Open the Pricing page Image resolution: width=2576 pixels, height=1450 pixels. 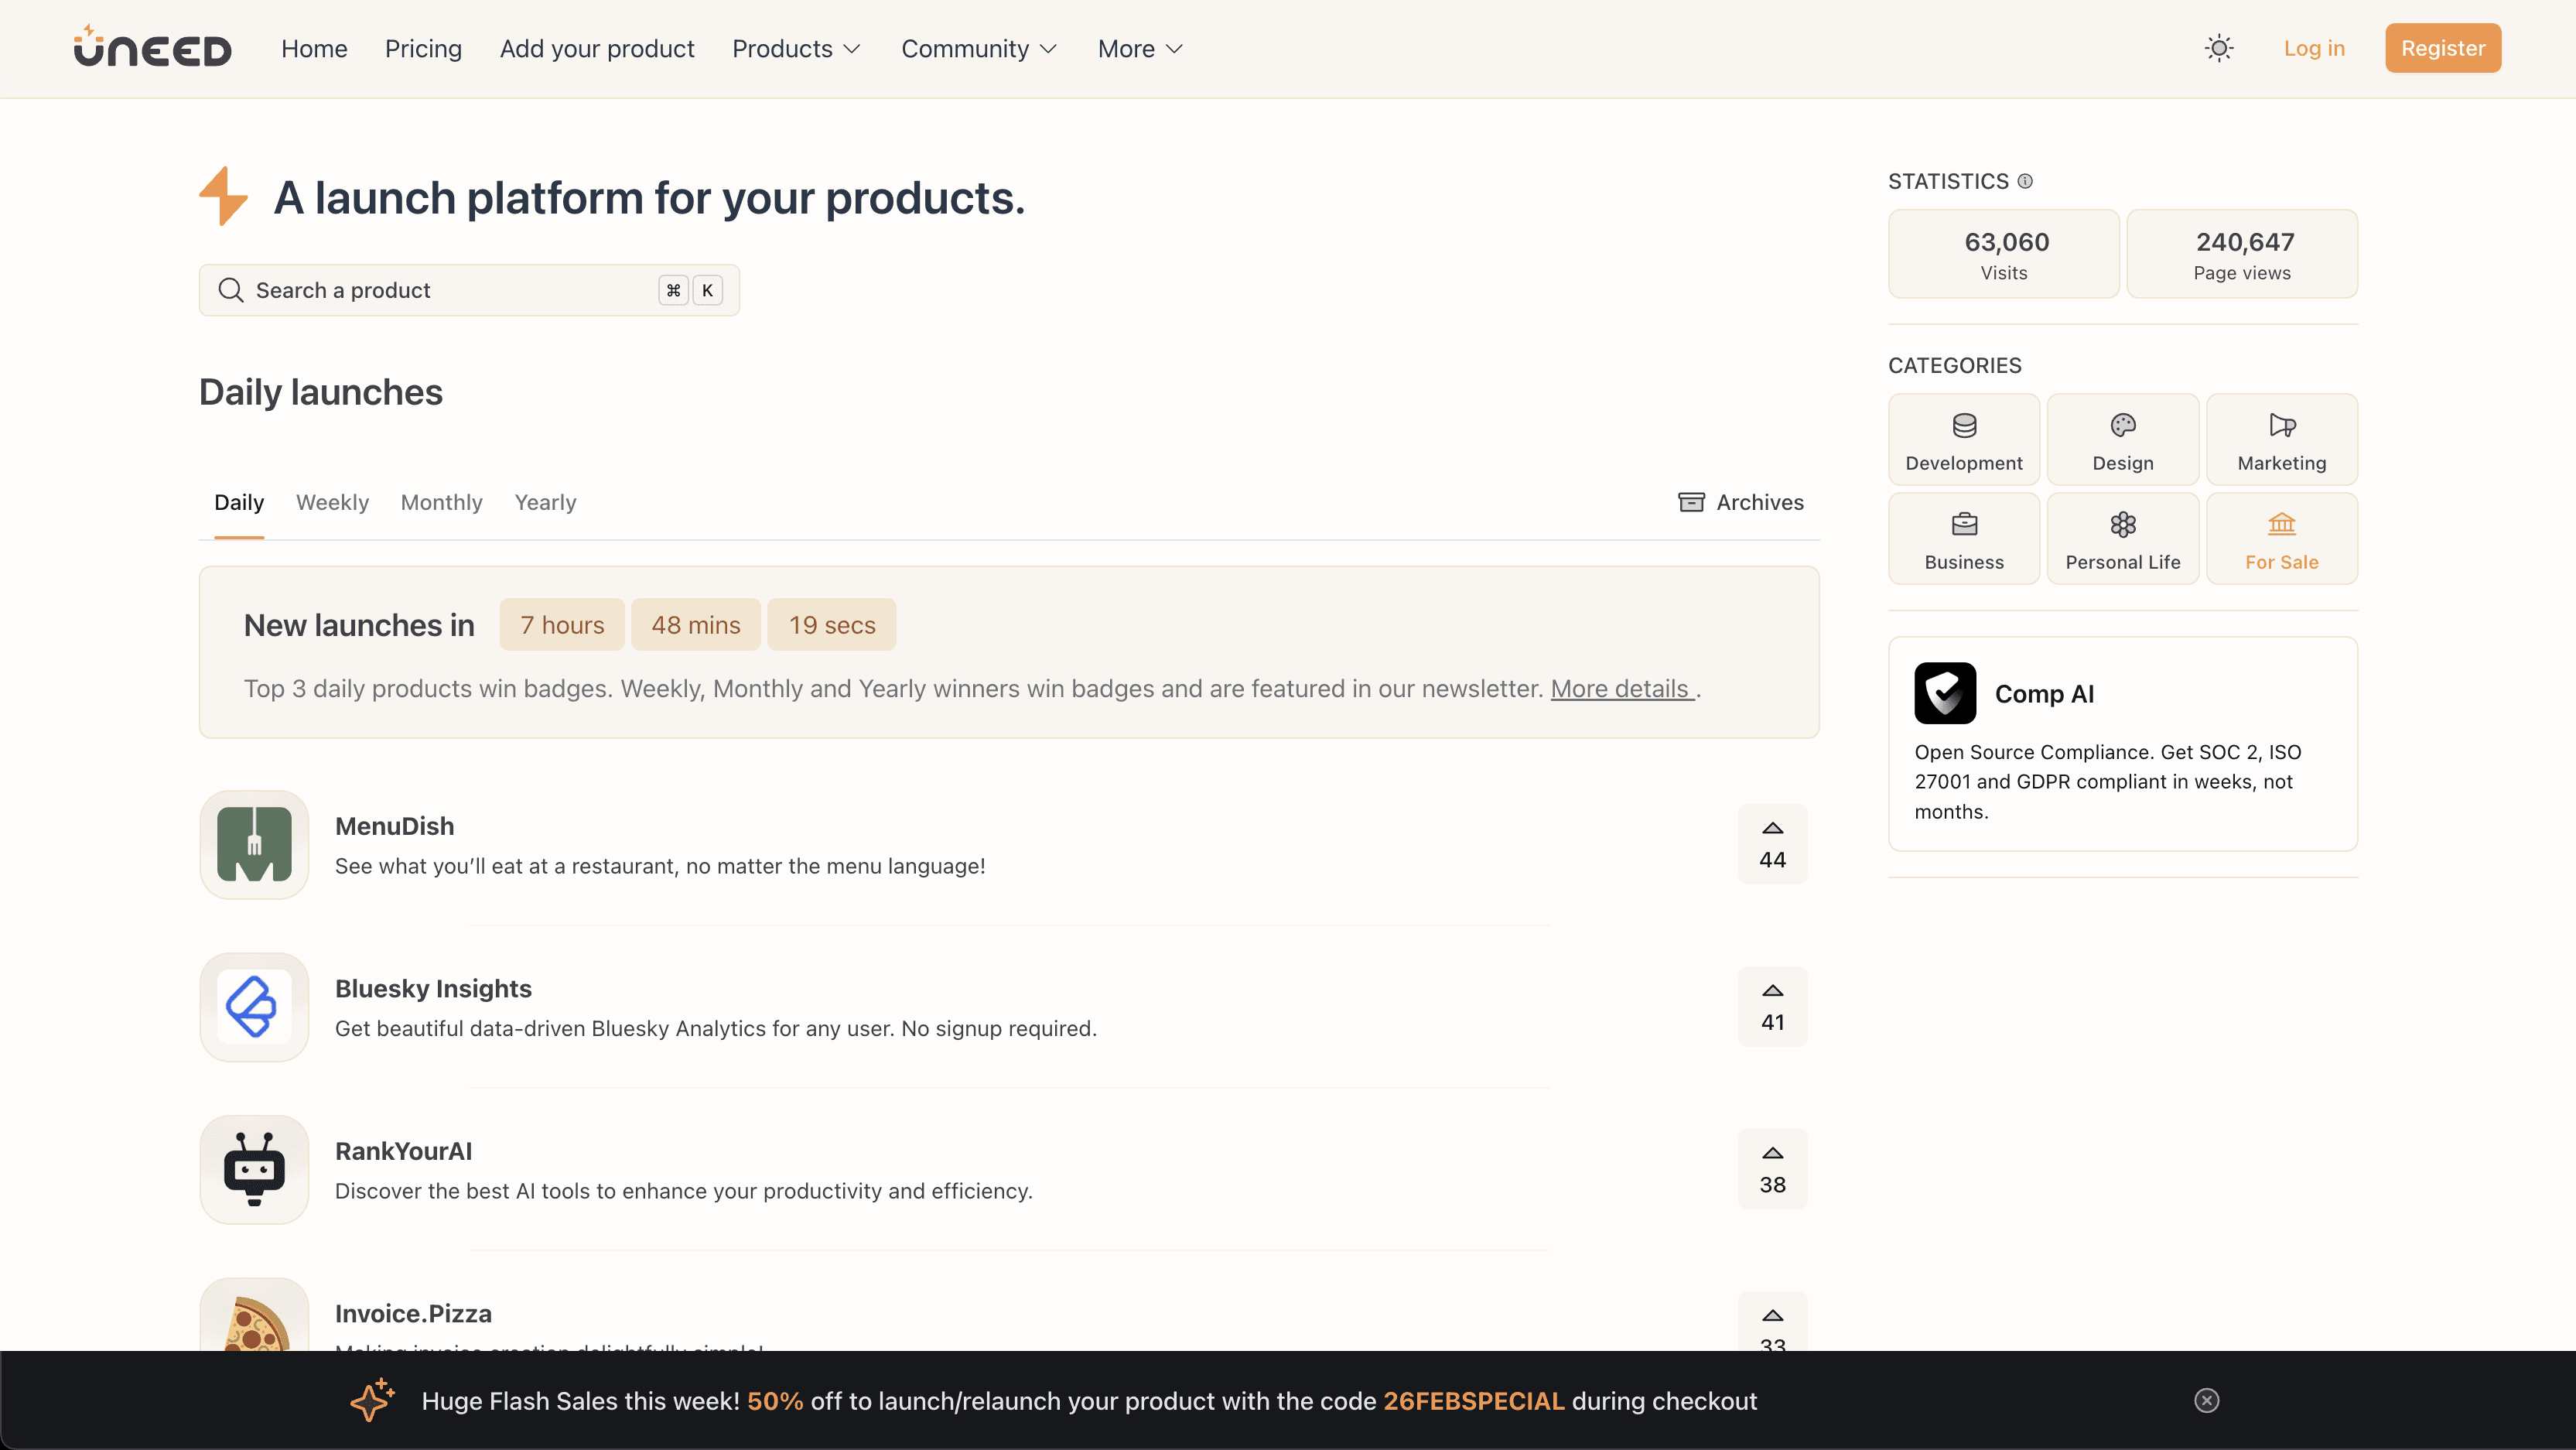click(x=423, y=49)
